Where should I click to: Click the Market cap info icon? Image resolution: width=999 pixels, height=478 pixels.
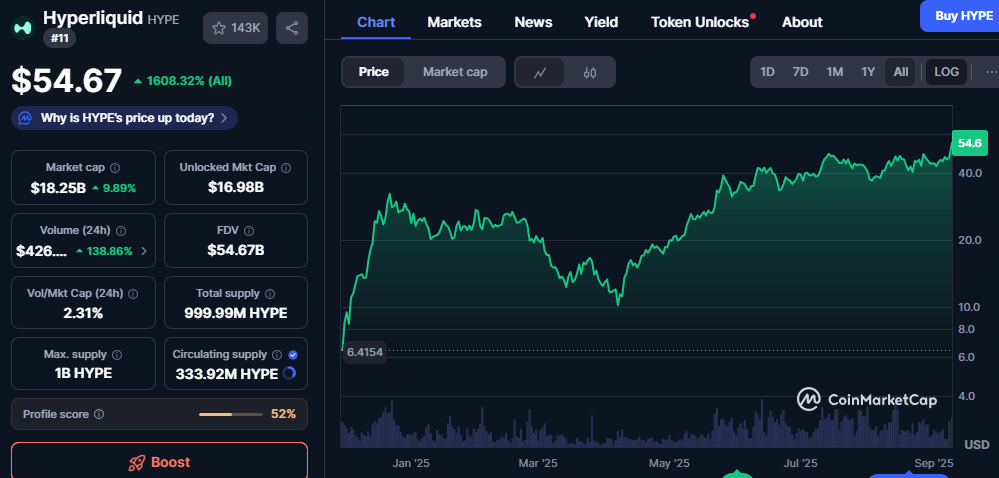(x=115, y=168)
